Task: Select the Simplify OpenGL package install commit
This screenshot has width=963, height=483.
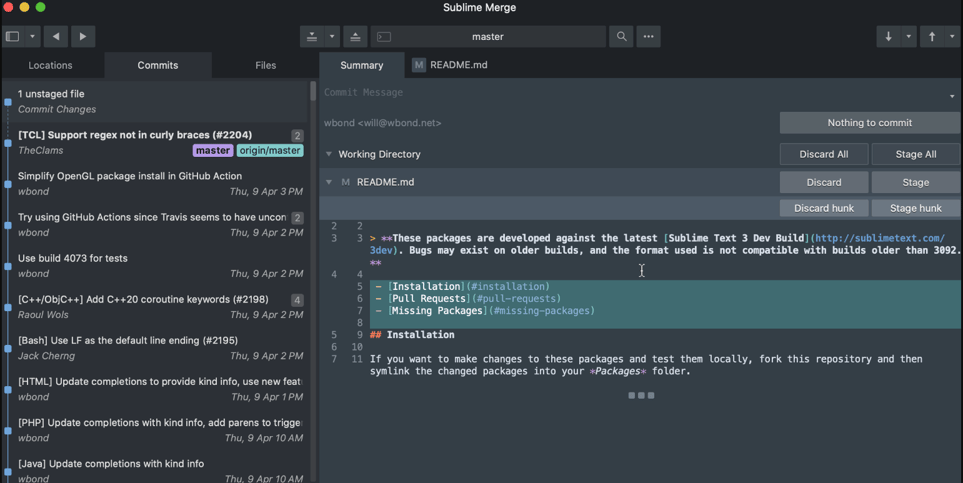Action: [x=155, y=184]
